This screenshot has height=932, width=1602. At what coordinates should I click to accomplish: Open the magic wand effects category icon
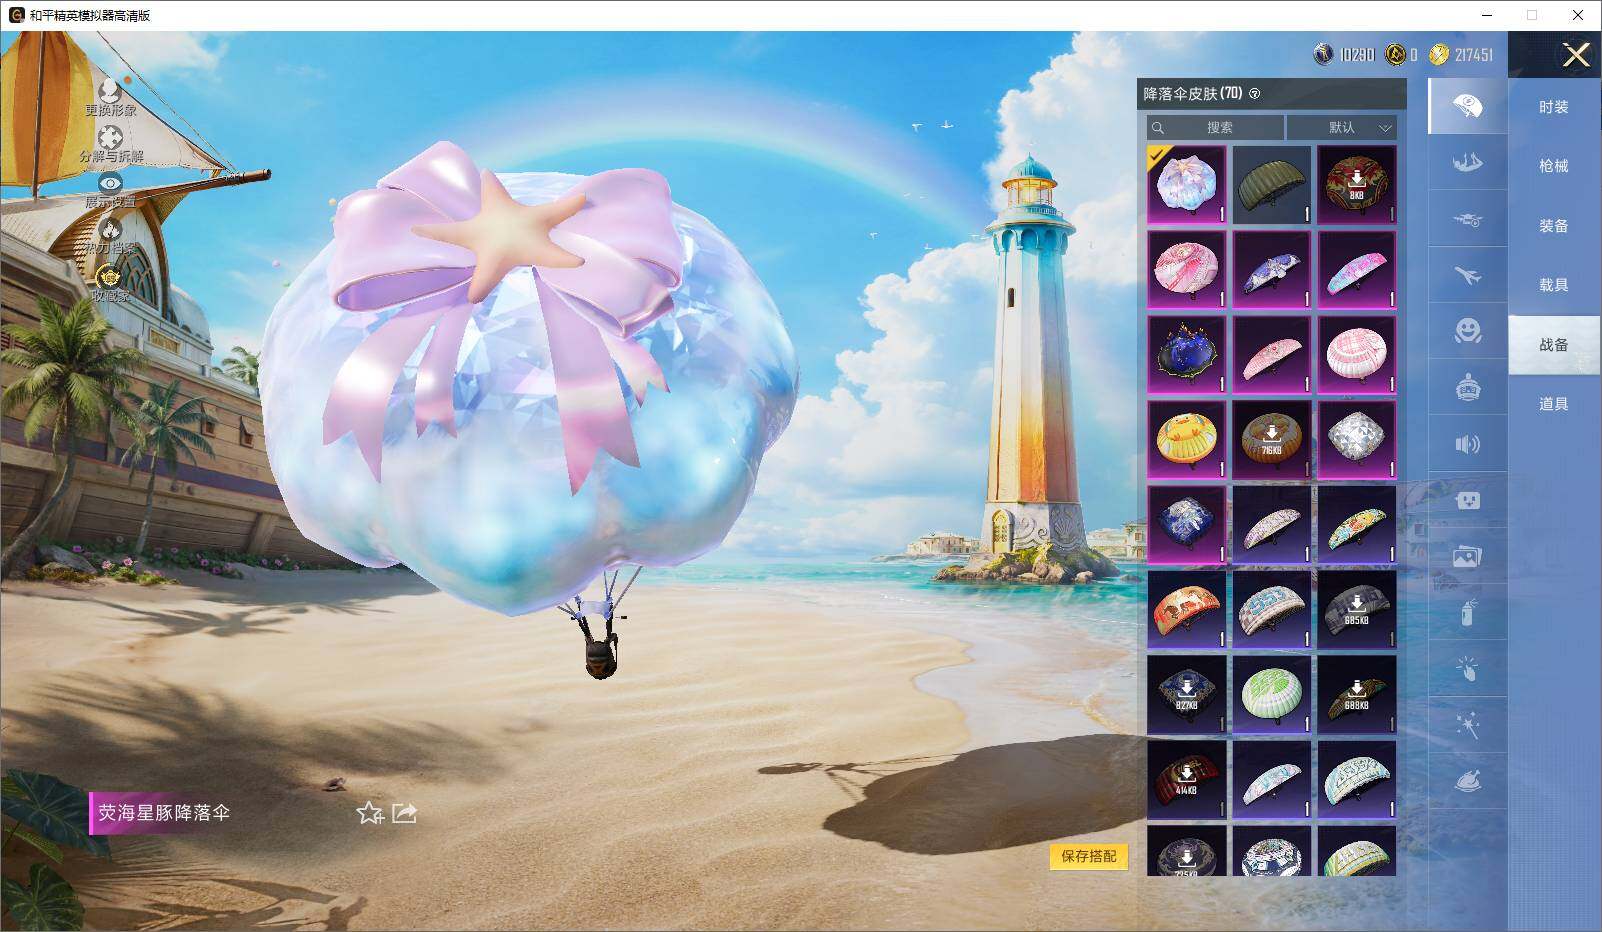pos(1467,726)
